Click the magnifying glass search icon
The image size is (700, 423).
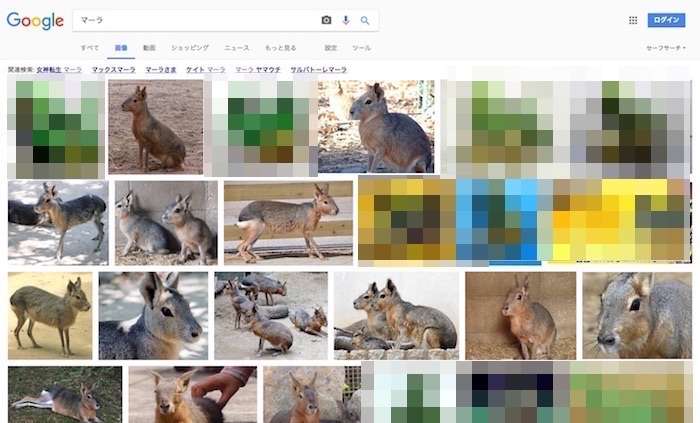pos(365,20)
